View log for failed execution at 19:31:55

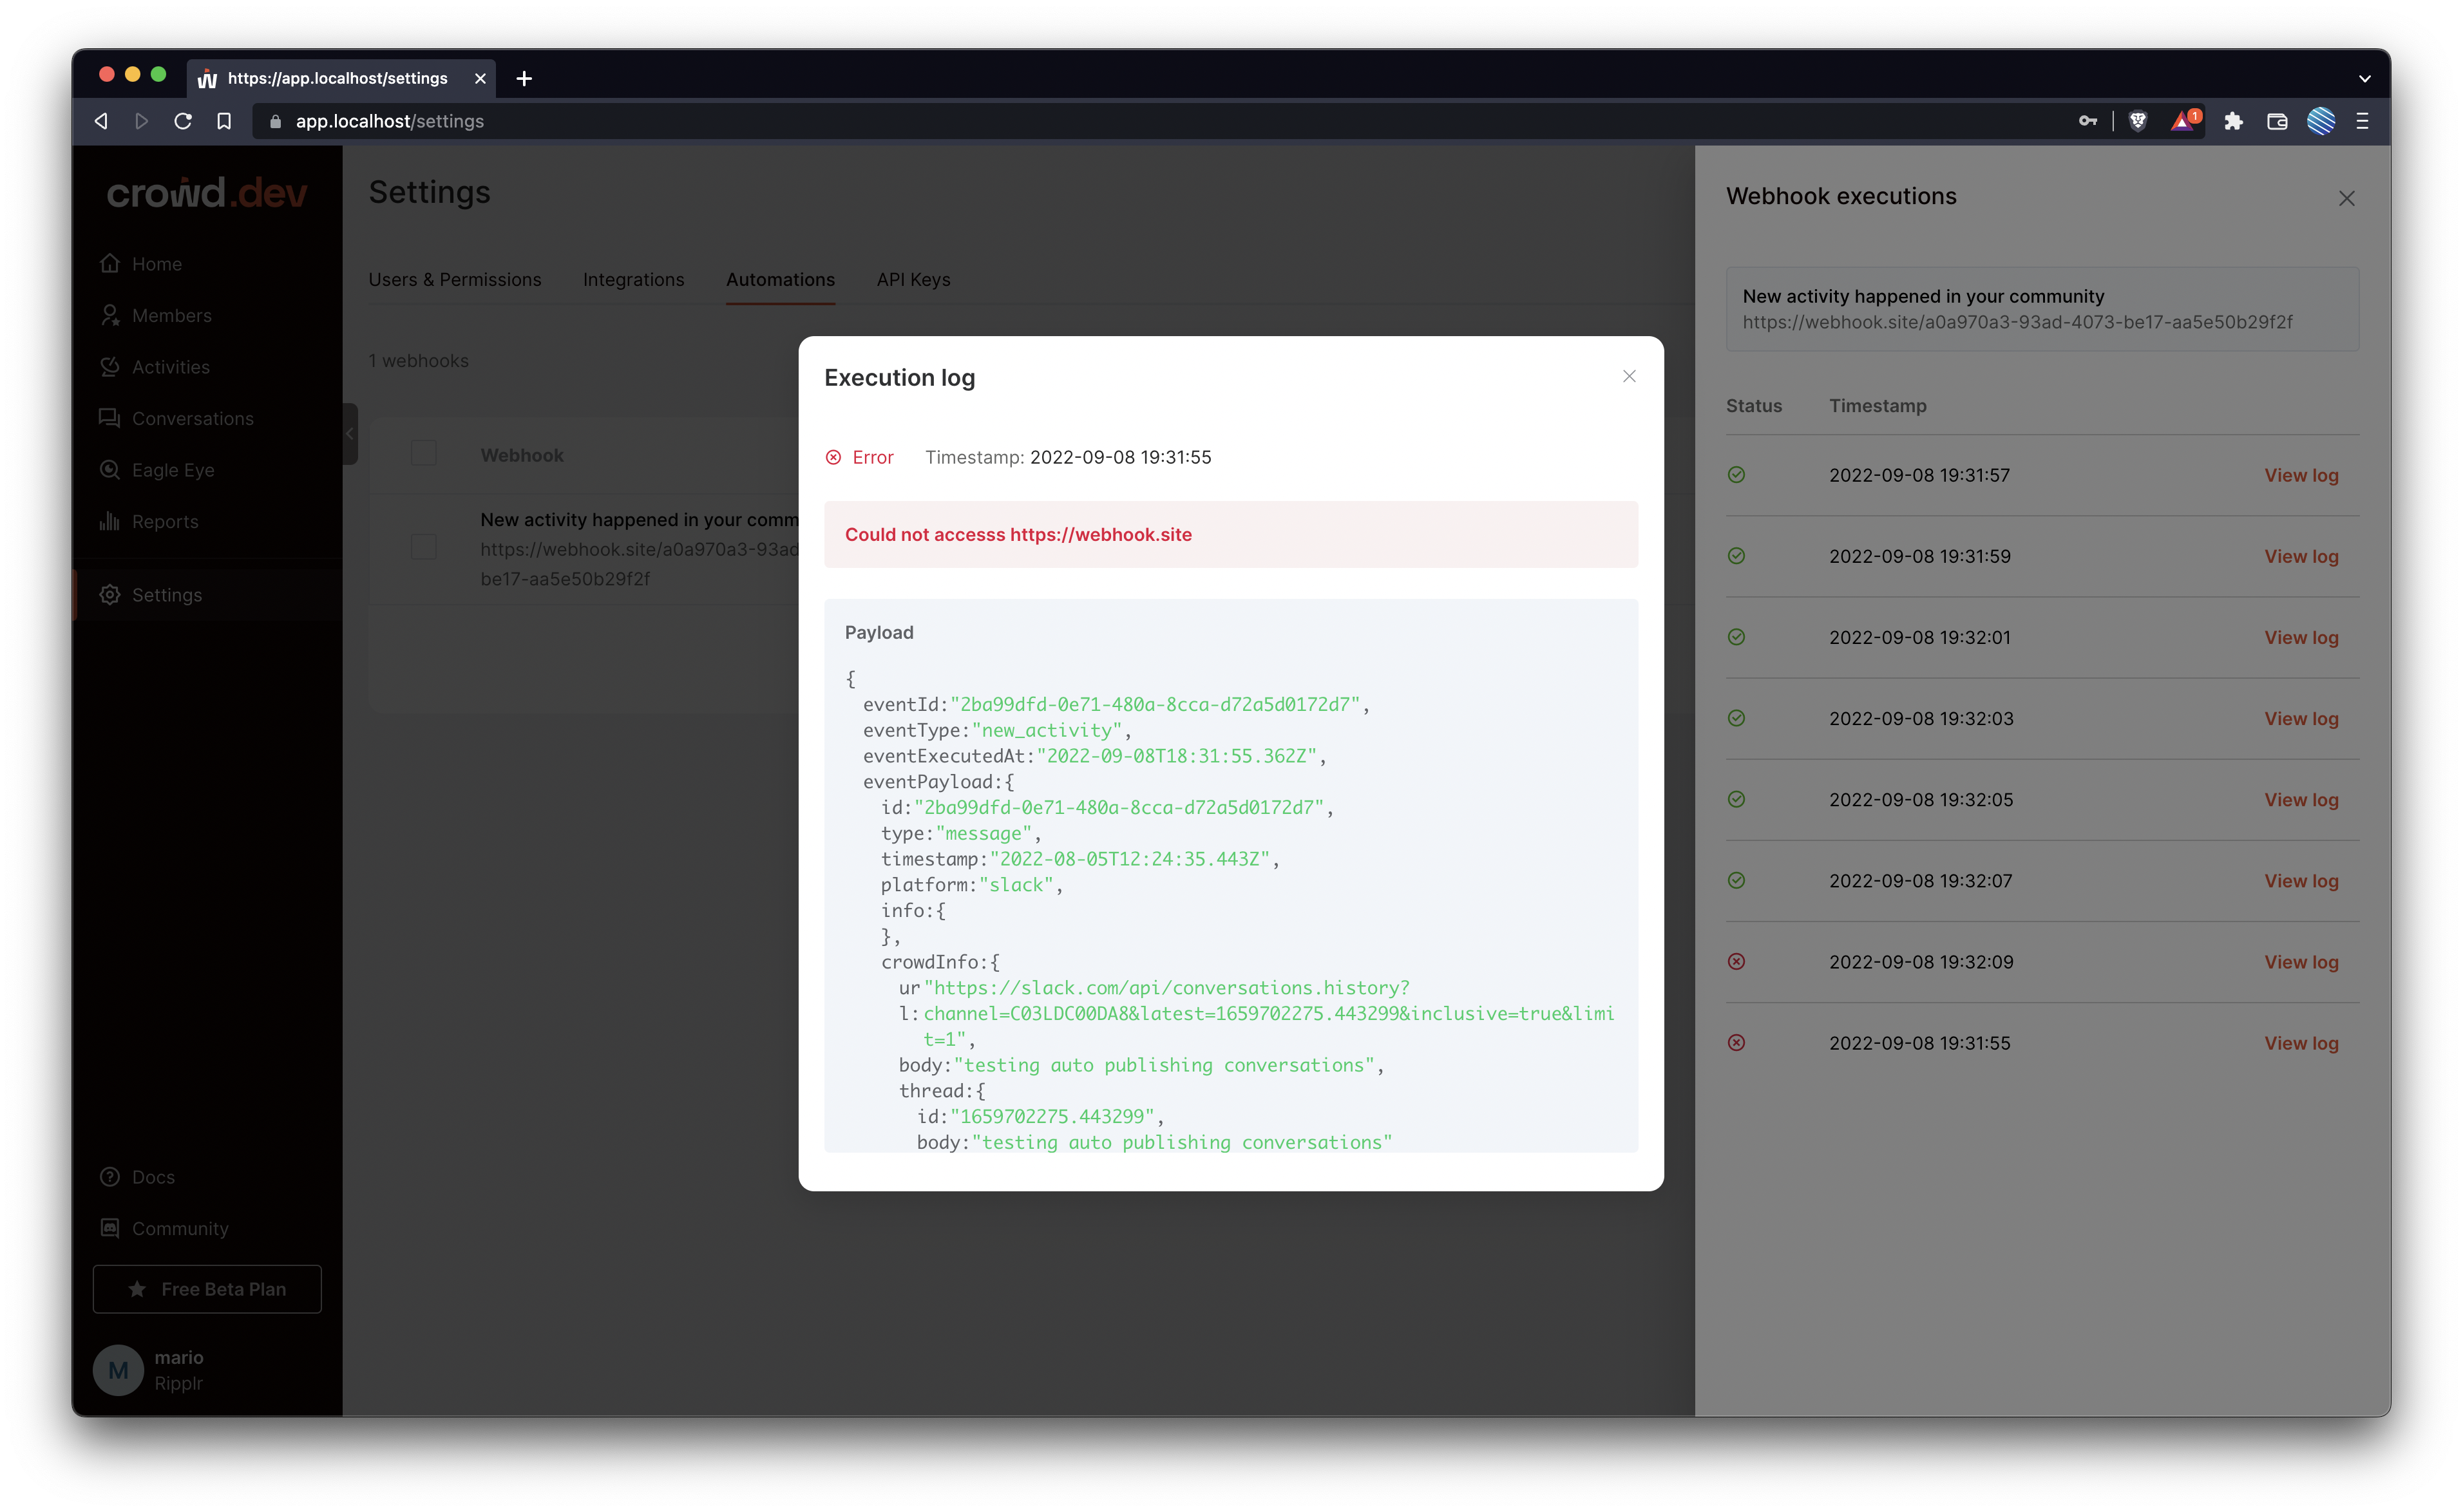(x=2301, y=1043)
